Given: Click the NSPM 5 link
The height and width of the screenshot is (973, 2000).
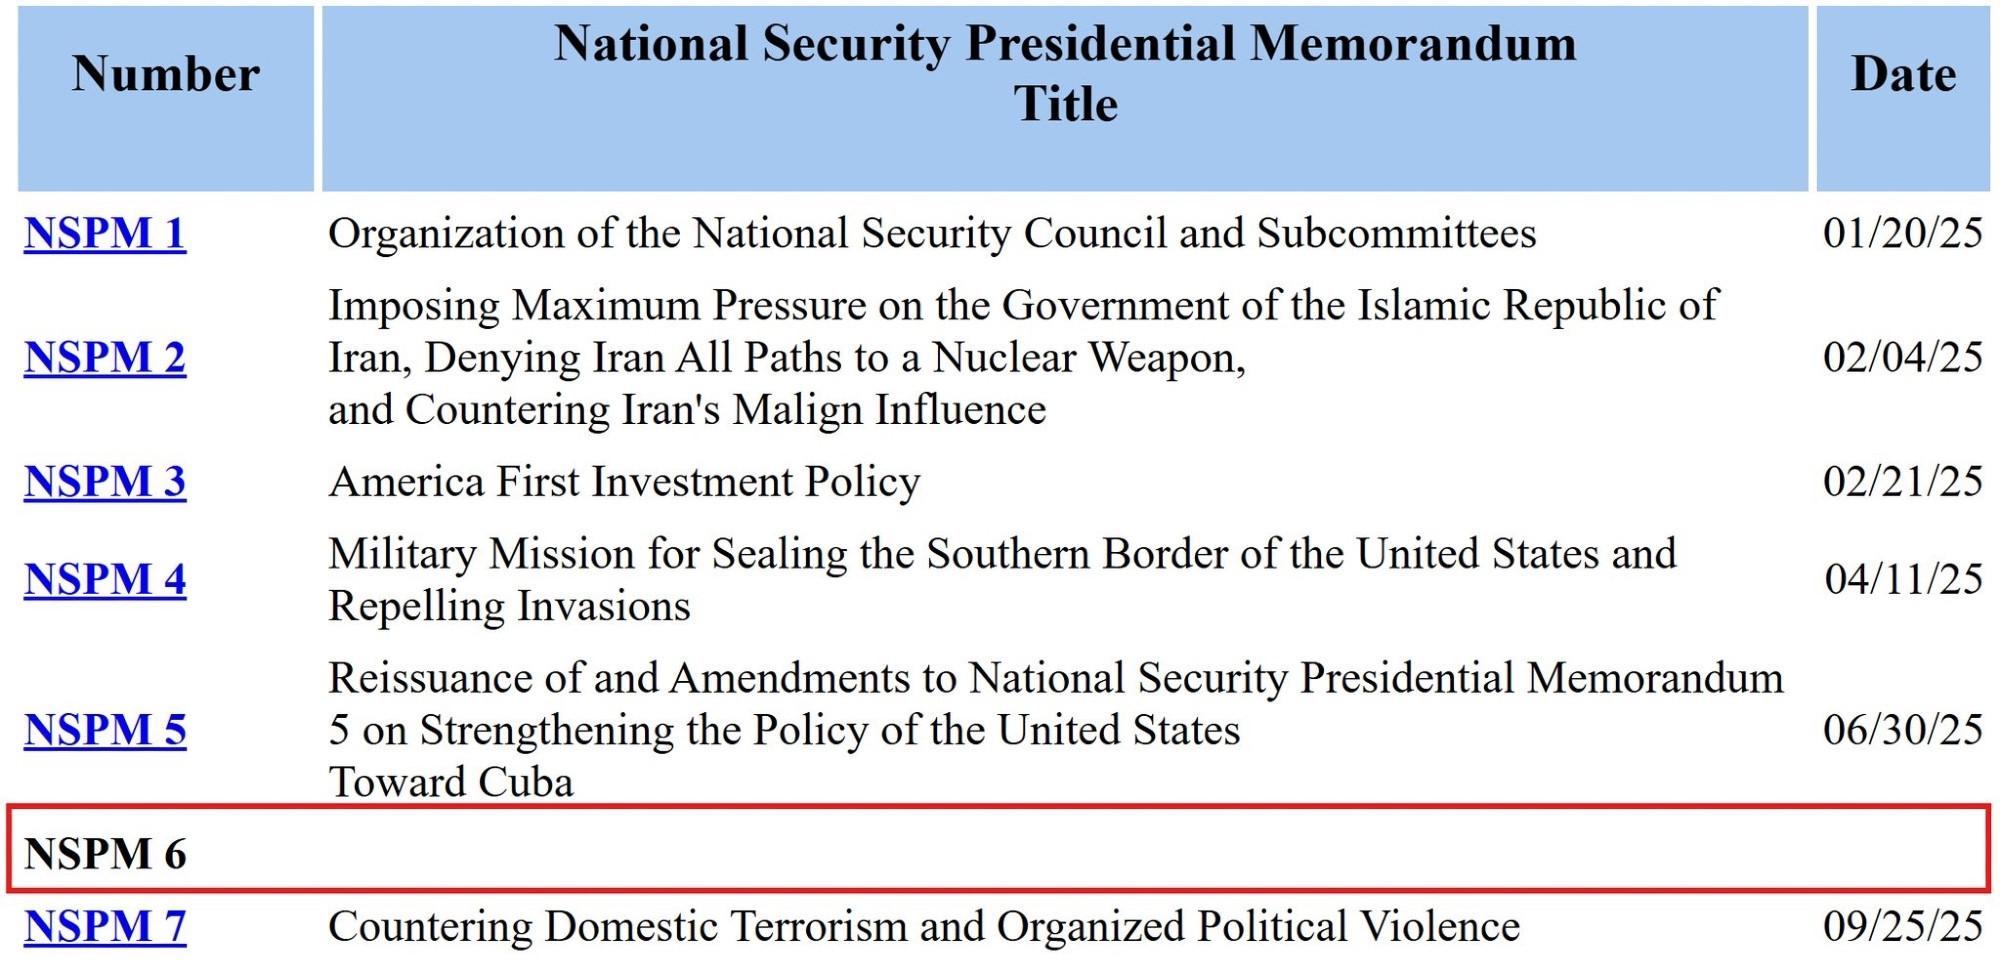Looking at the screenshot, I should pos(105,731).
